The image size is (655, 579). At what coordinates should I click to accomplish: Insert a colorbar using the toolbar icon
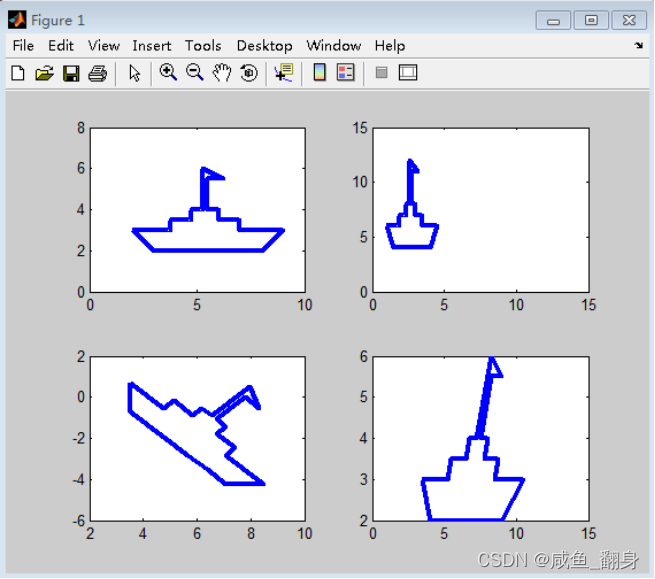[320, 72]
